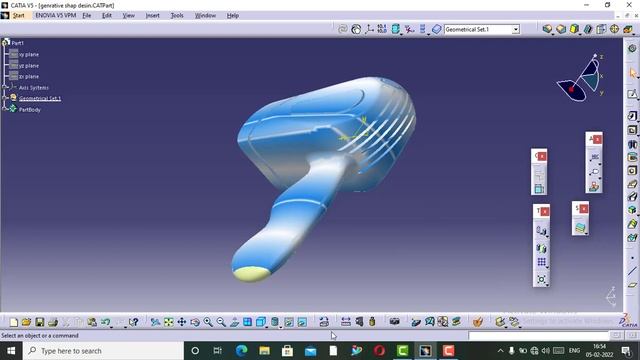Click the Windows Start button
This screenshot has height=360, width=640.
tap(11, 351)
